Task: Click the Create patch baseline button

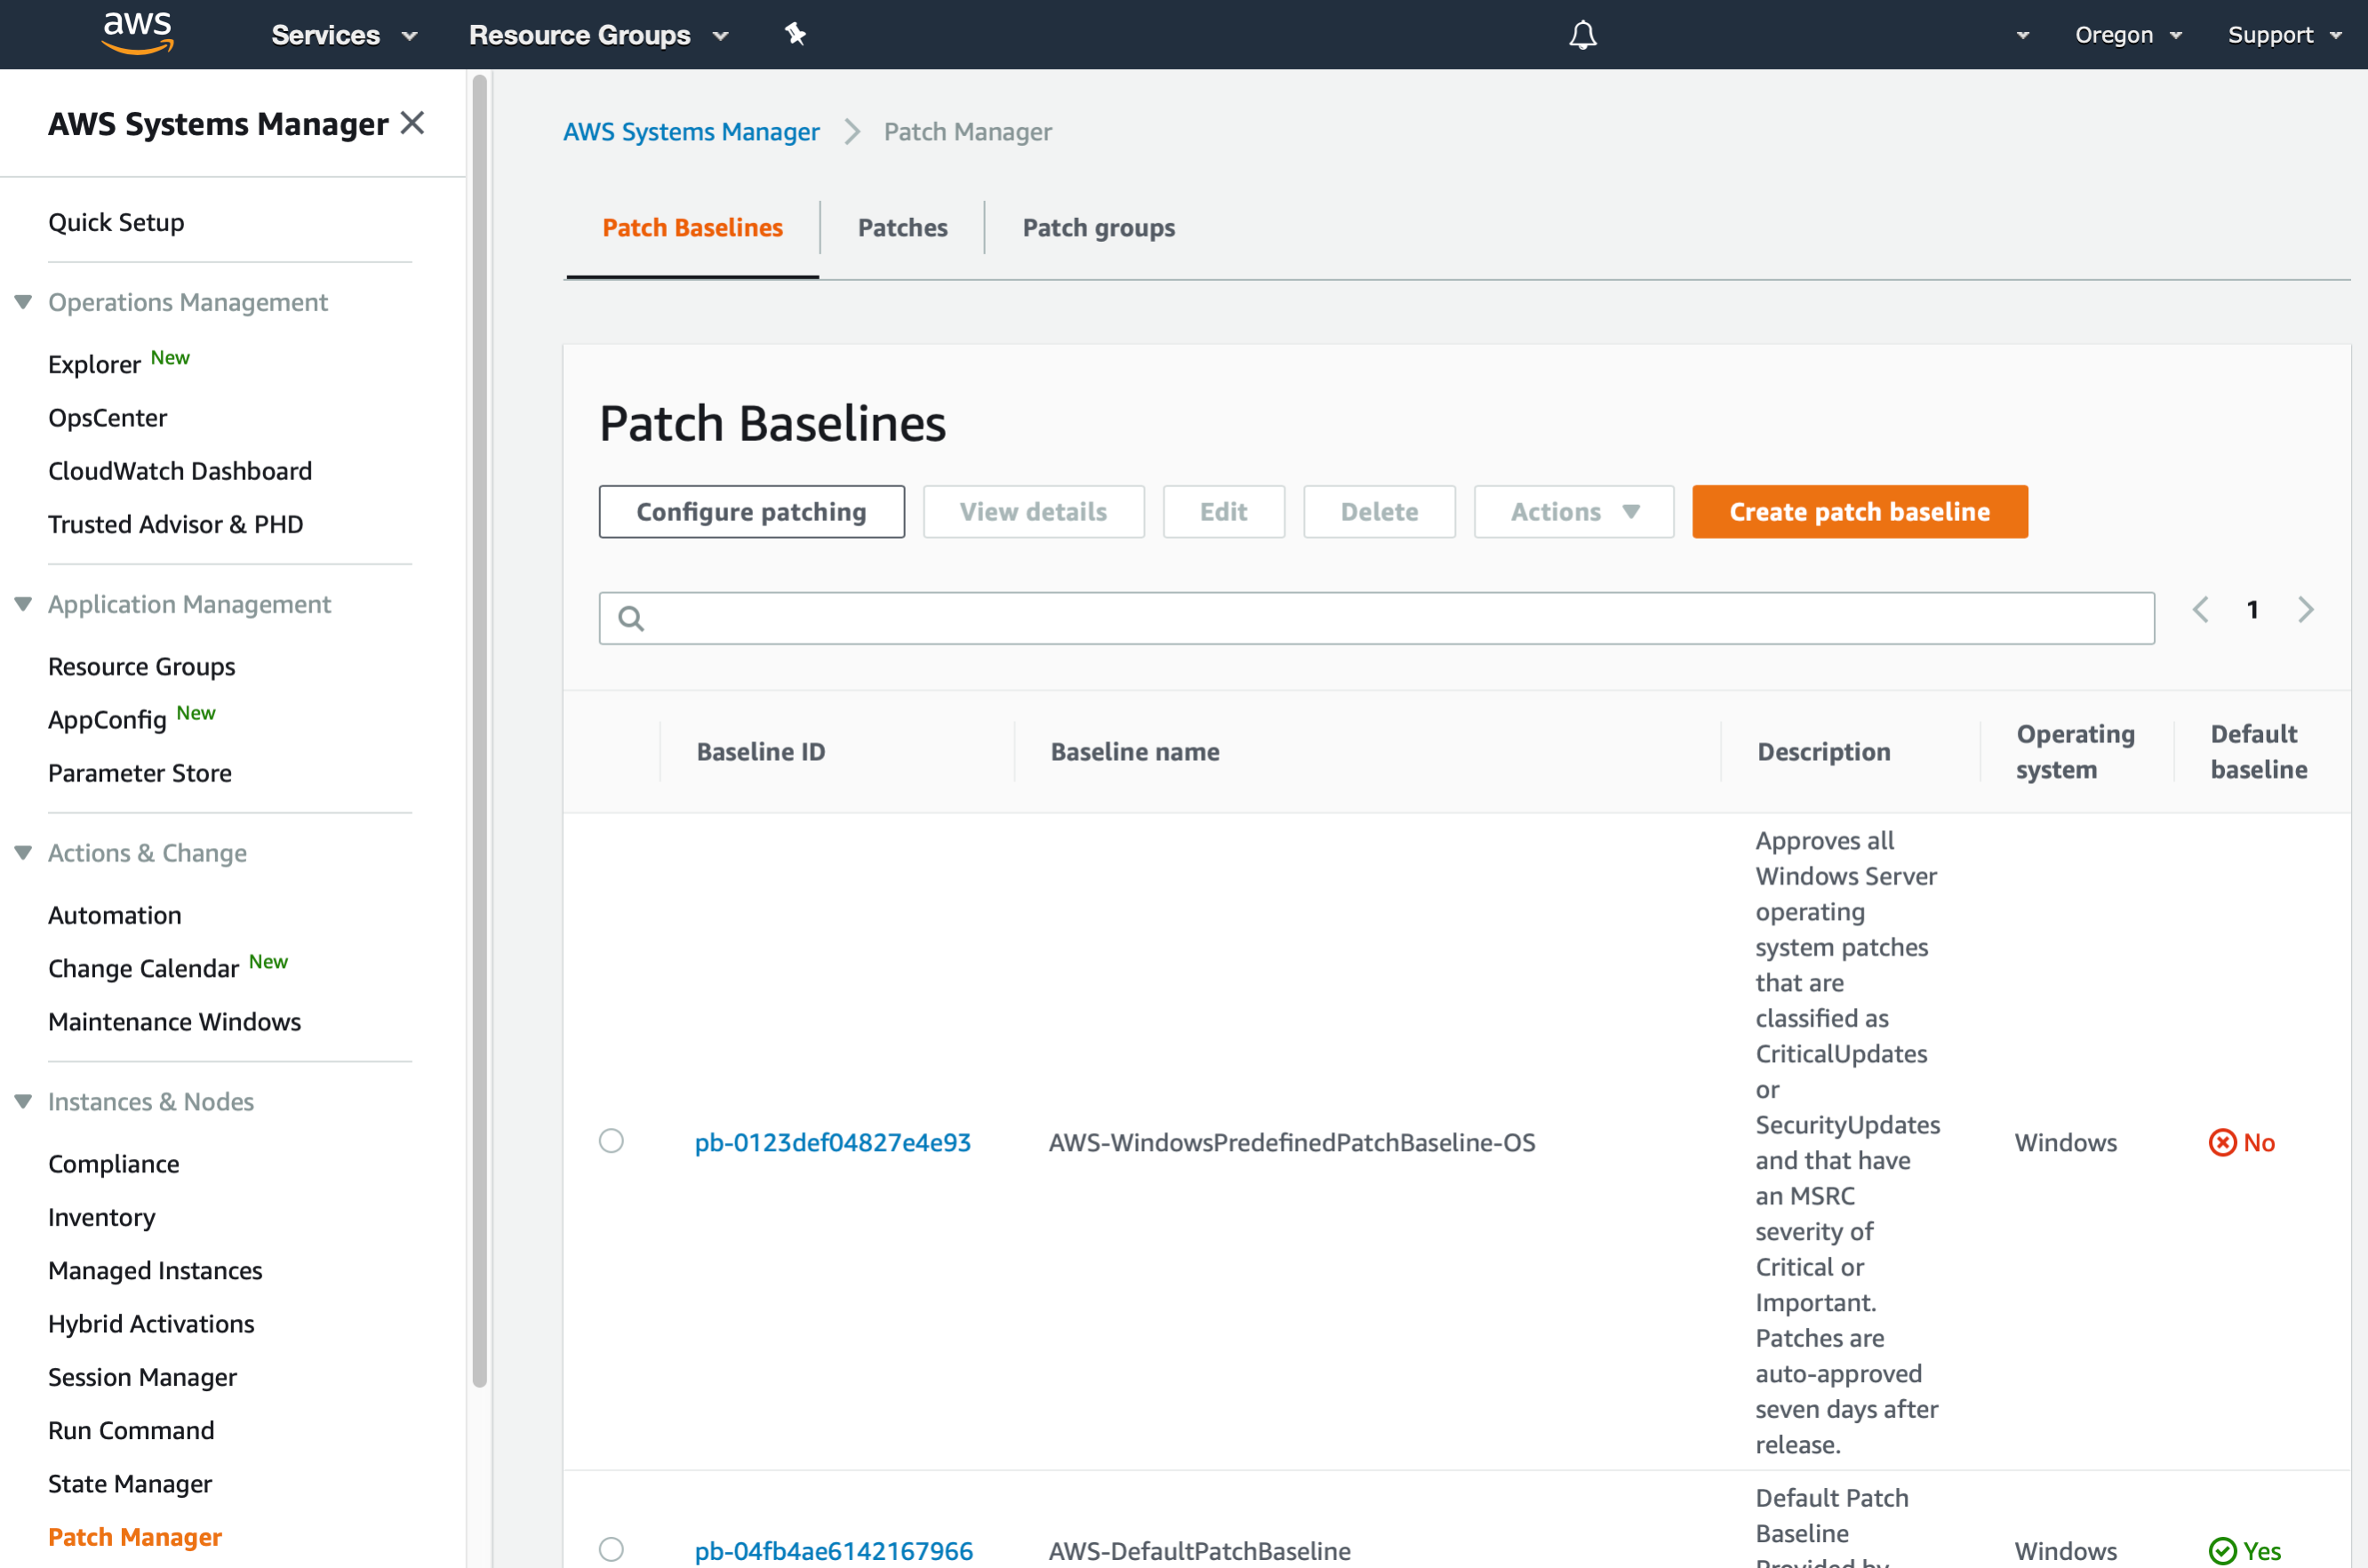Action: 1859,511
